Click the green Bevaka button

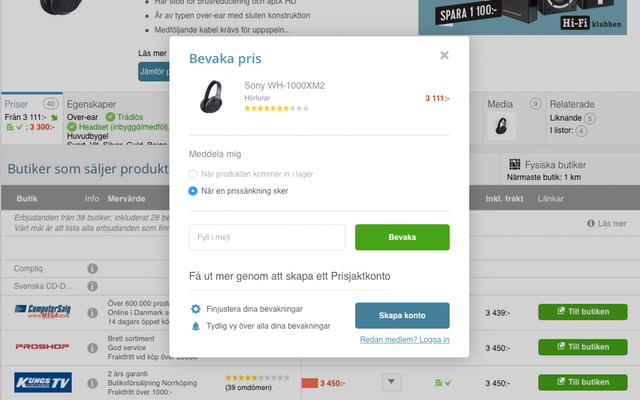tap(402, 237)
